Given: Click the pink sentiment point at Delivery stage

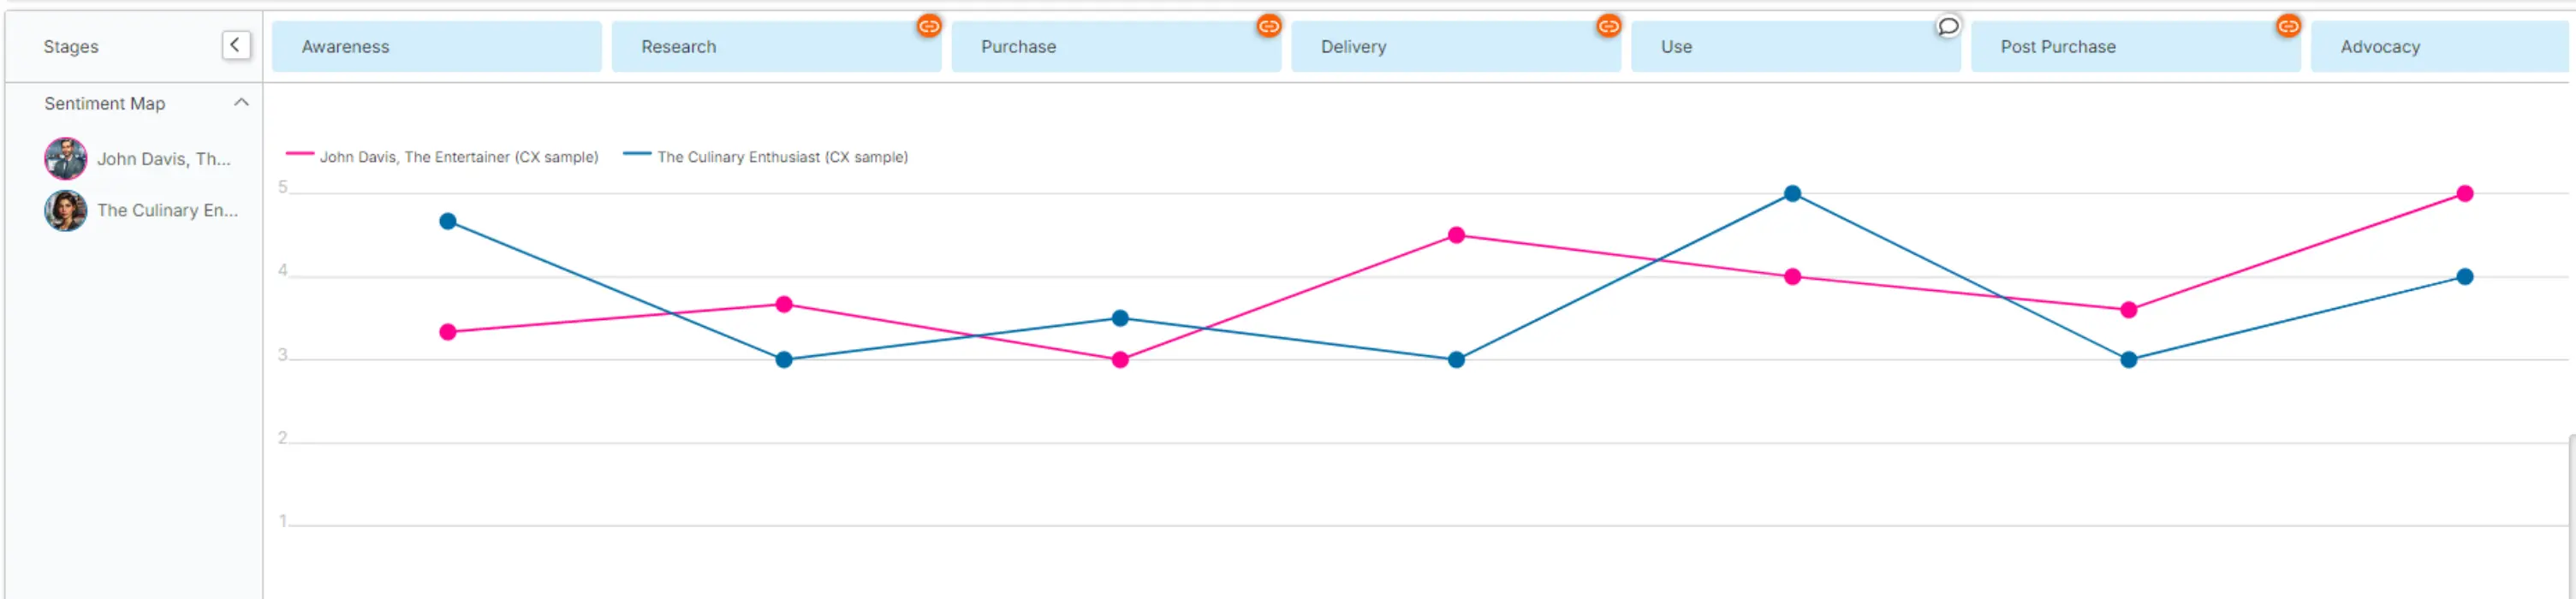Looking at the screenshot, I should point(1455,235).
